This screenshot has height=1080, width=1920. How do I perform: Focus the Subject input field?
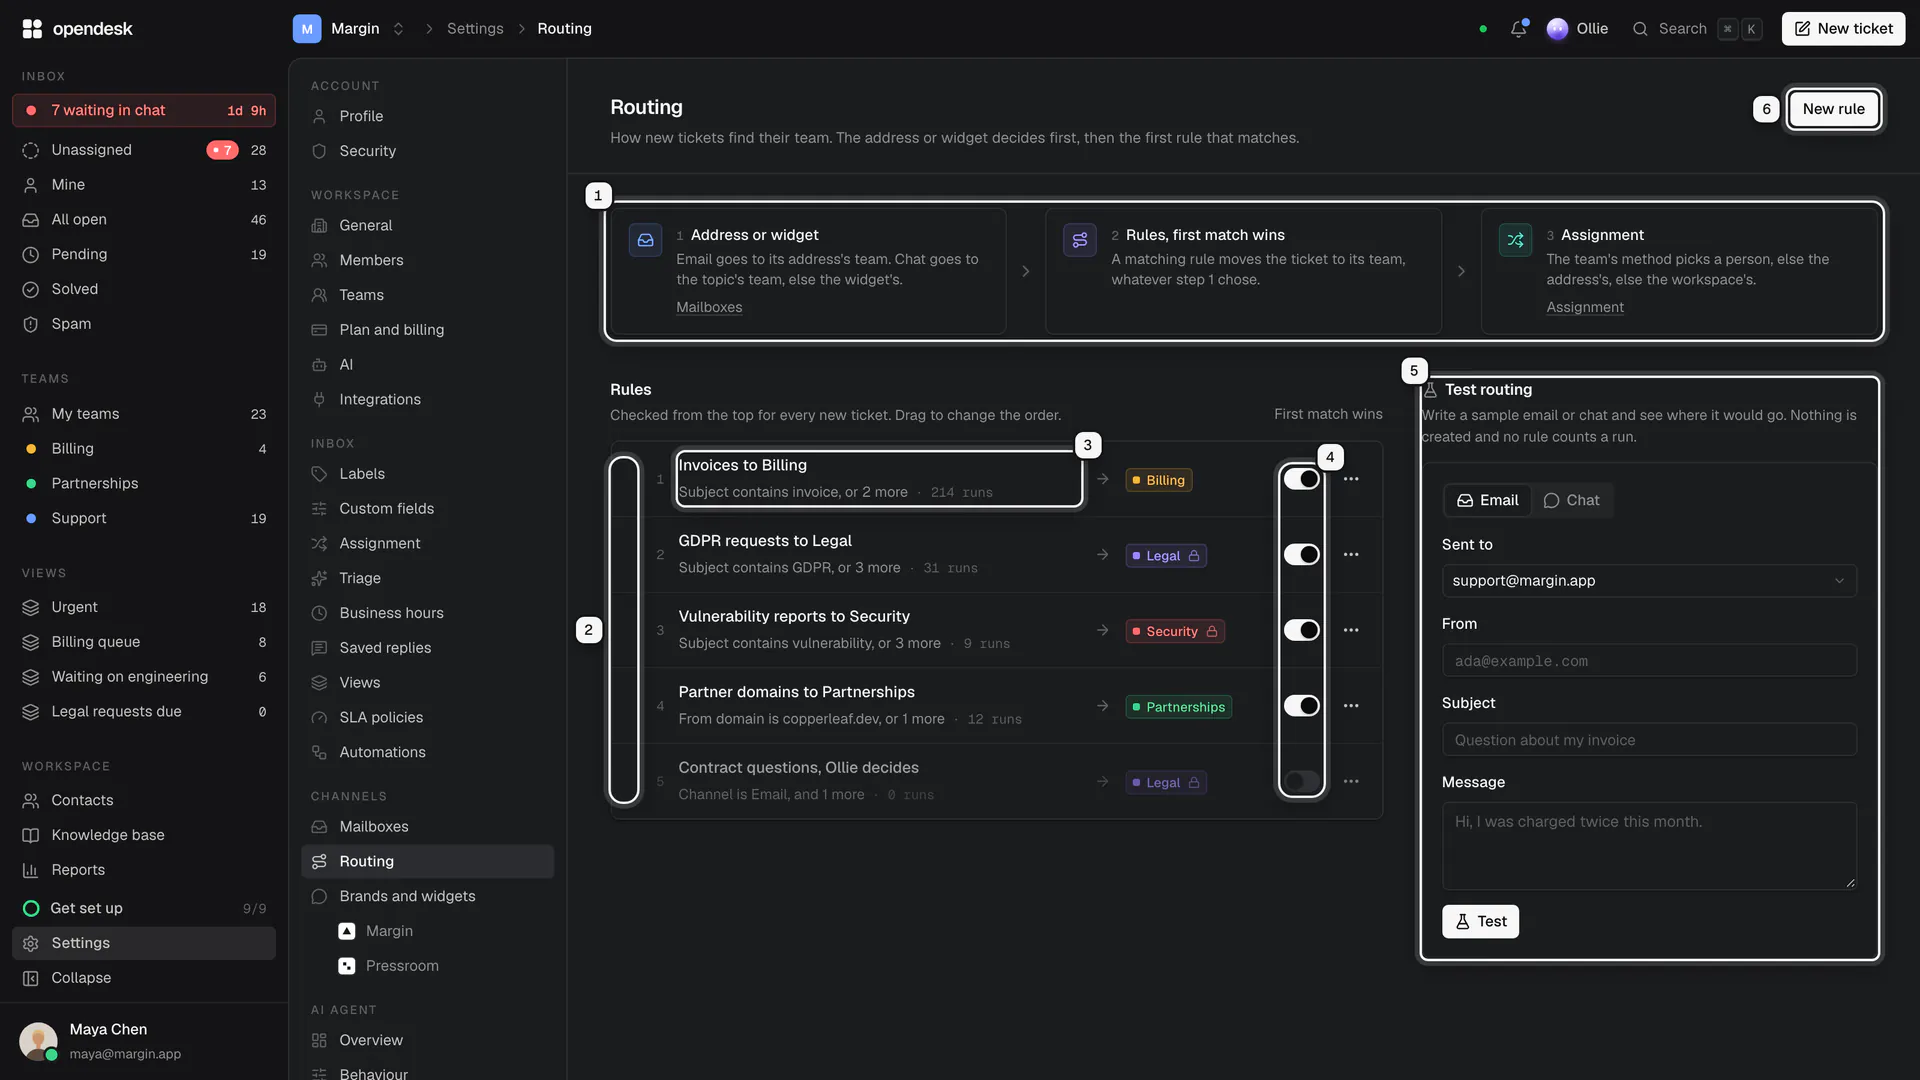click(x=1649, y=740)
